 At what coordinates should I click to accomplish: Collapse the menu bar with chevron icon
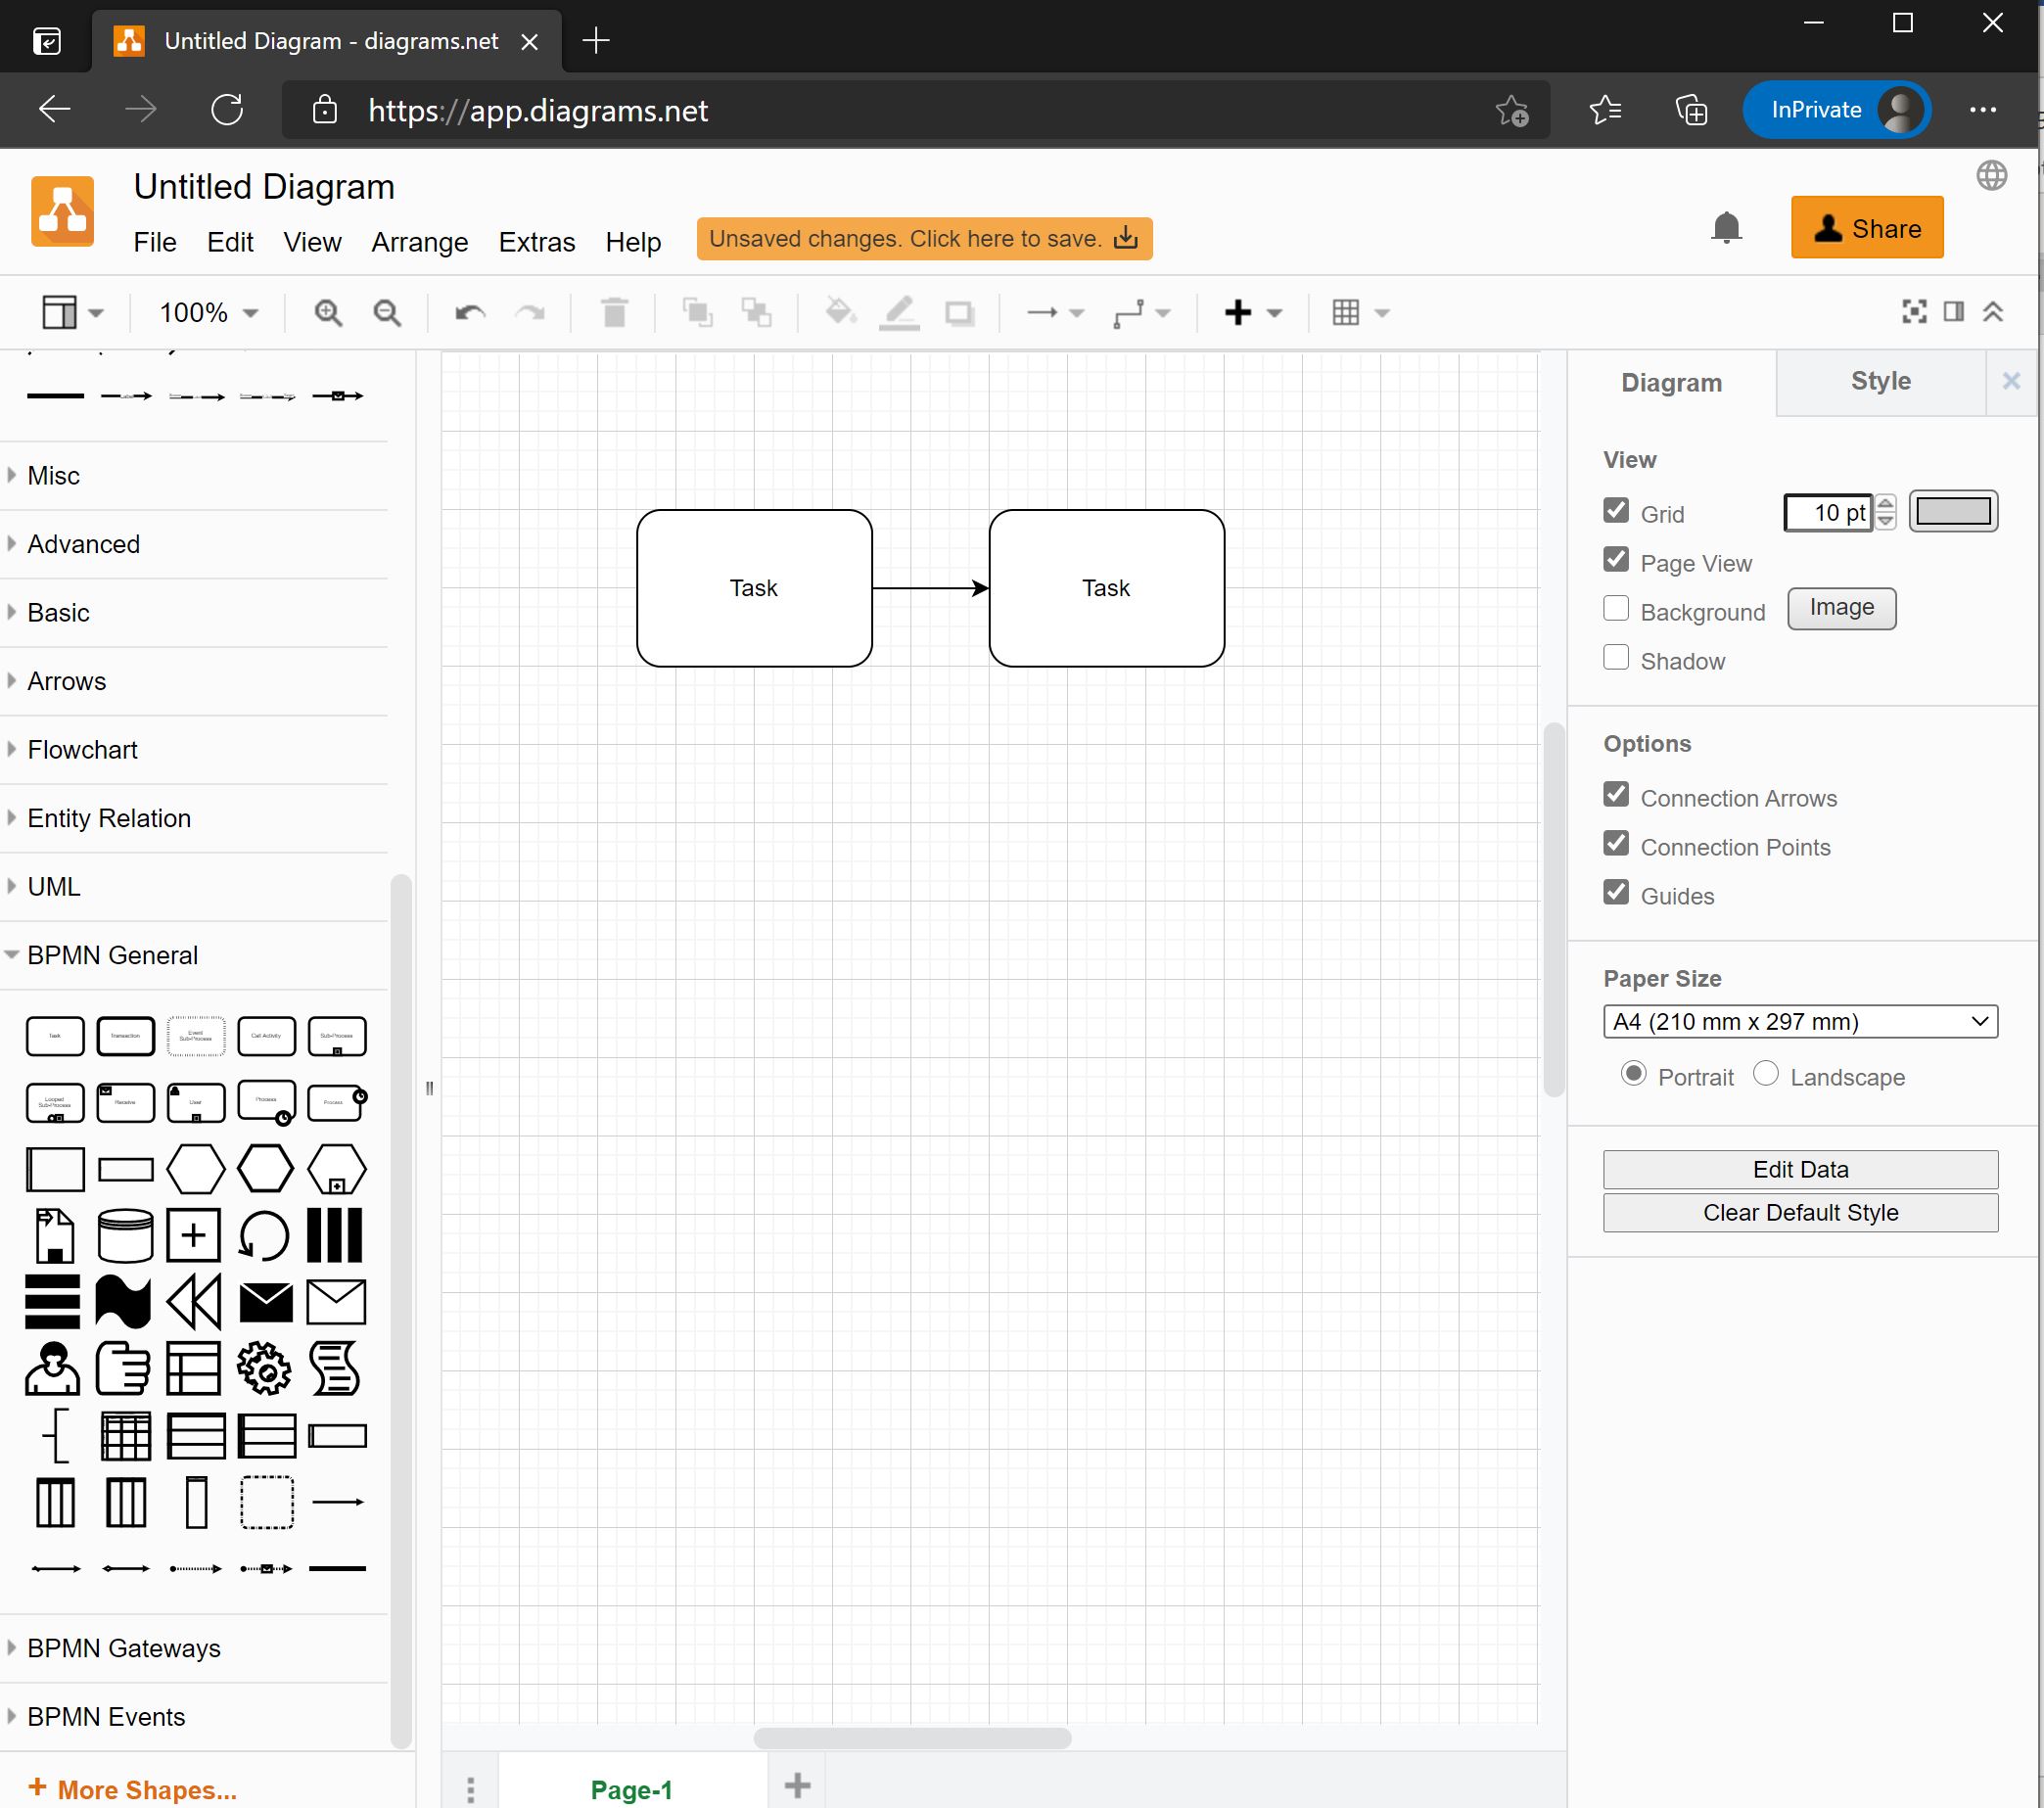tap(1993, 312)
